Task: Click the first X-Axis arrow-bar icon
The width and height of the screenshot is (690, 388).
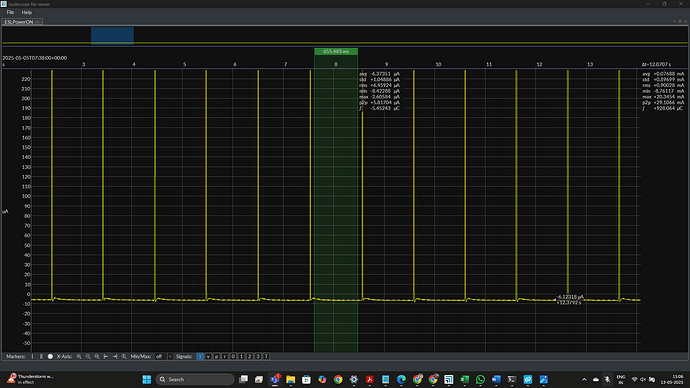Action: coord(106,356)
